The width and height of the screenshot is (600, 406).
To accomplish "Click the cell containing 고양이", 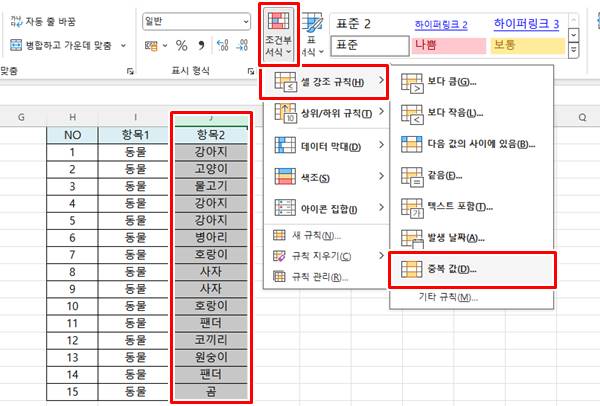I will (211, 169).
